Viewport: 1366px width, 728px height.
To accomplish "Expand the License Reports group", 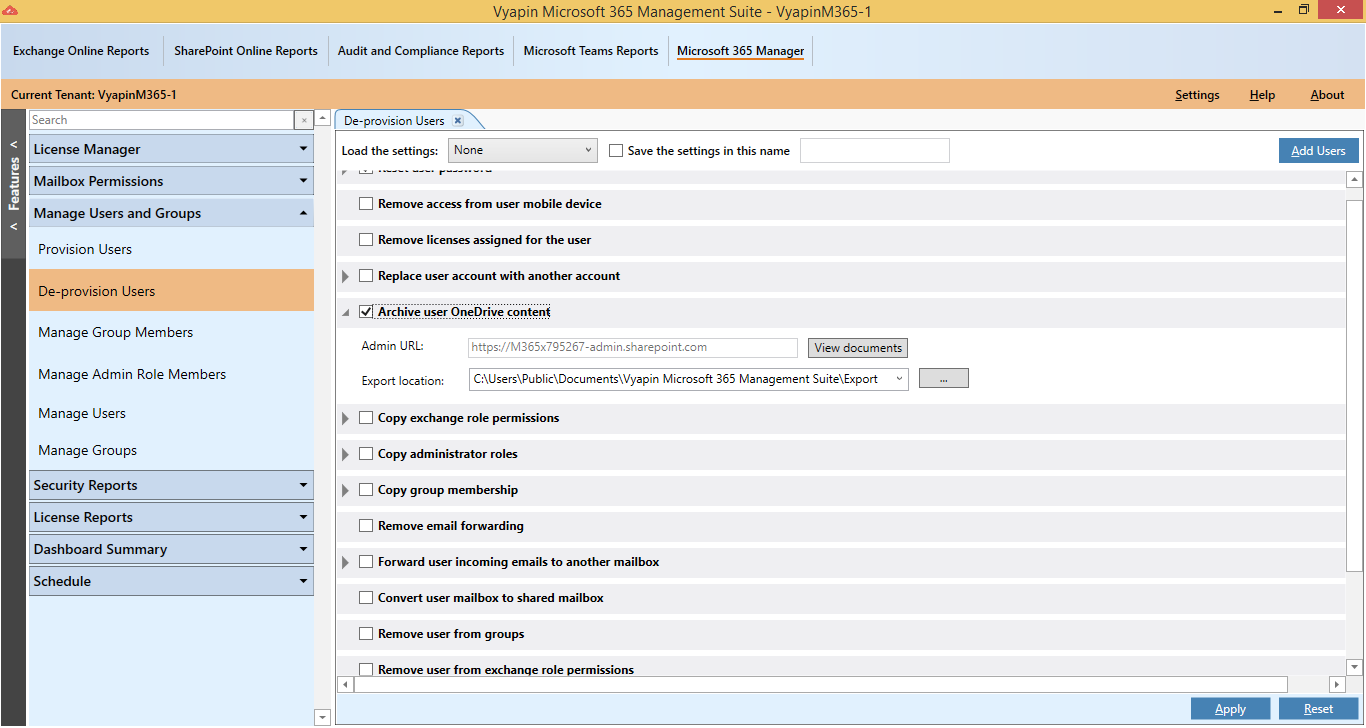I will tap(171, 517).
